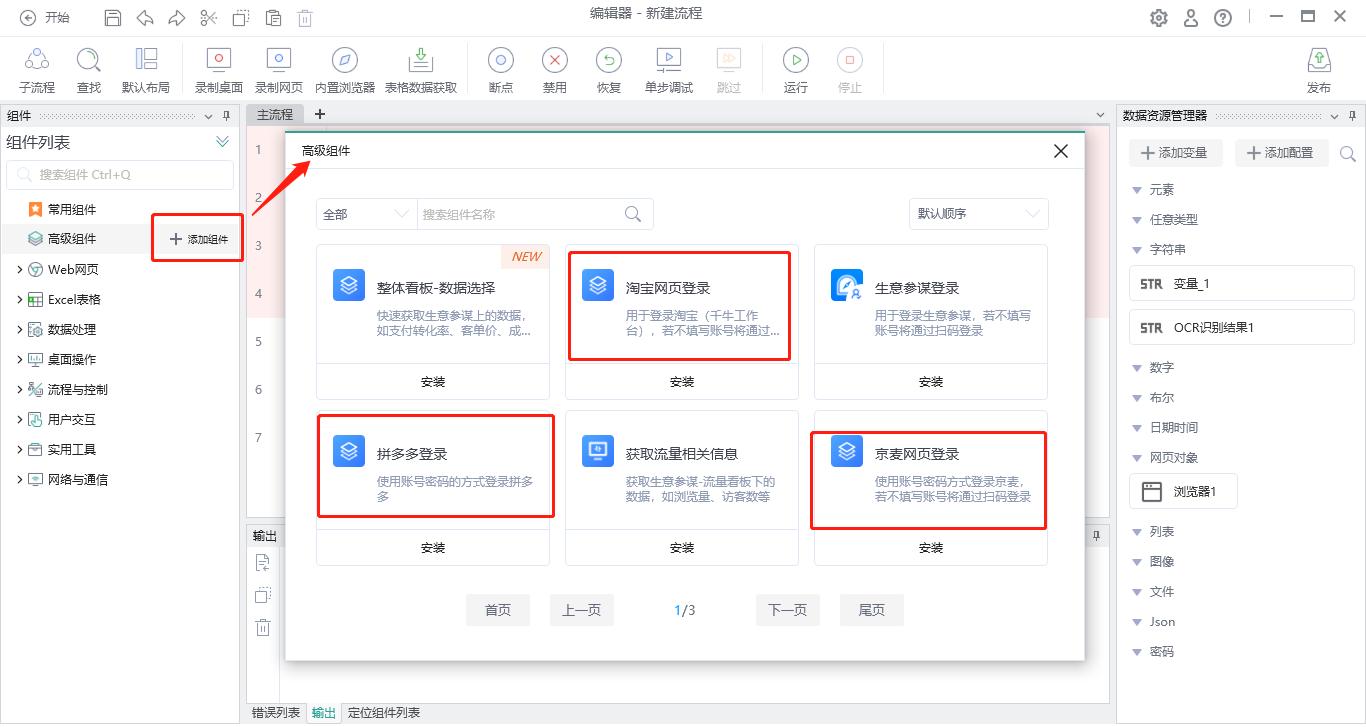Switch to the 主流程 tab
The image size is (1366, 727).
tap(275, 115)
